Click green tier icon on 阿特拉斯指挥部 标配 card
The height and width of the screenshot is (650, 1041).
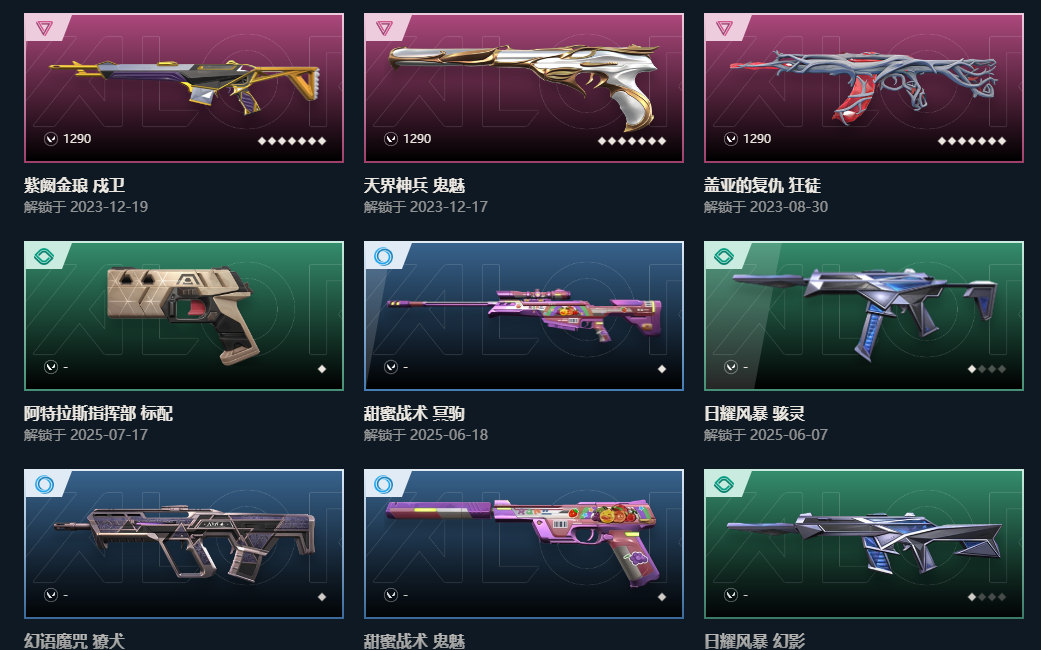pyautogui.click(x=44, y=256)
